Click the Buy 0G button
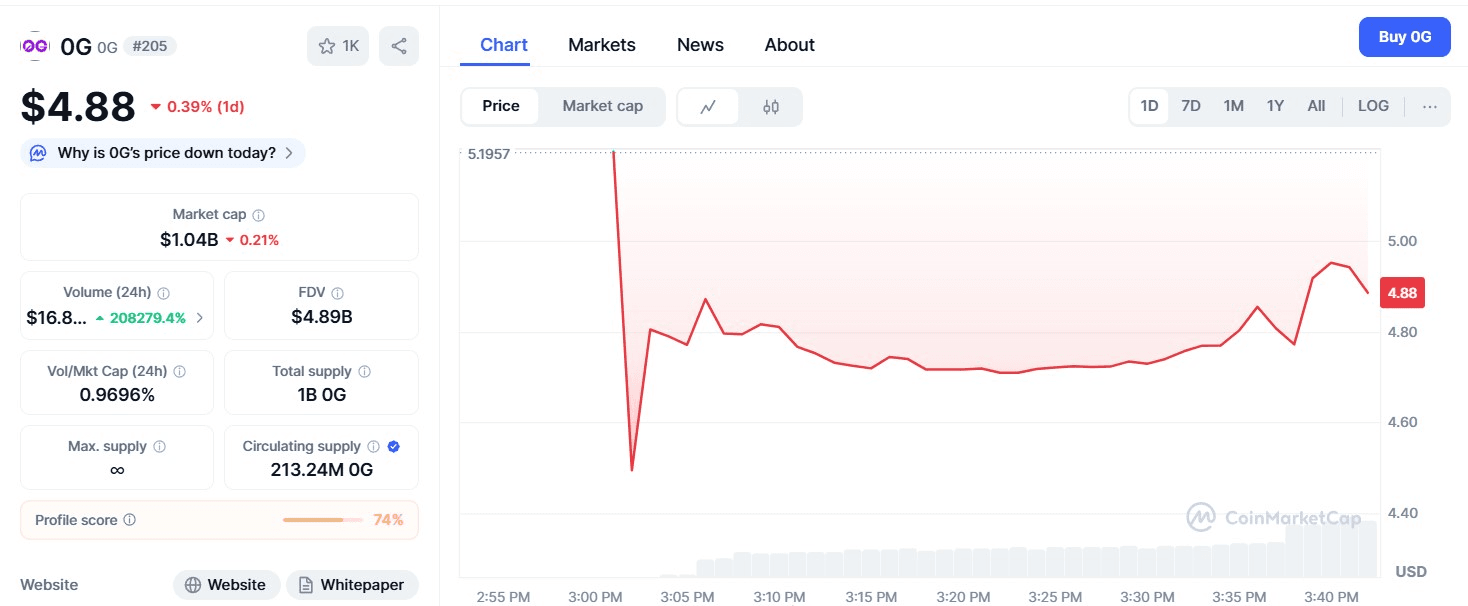The height and width of the screenshot is (606, 1468). click(x=1404, y=37)
